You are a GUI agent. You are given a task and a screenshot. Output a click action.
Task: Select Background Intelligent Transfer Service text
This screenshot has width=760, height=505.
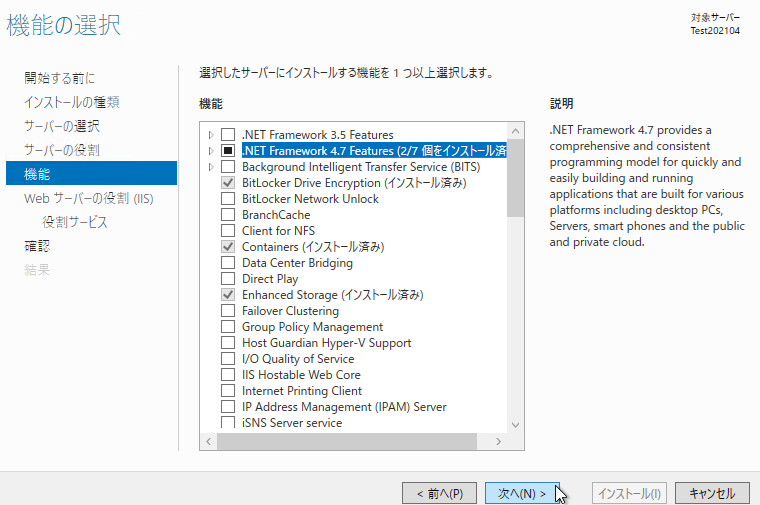[x=361, y=167]
